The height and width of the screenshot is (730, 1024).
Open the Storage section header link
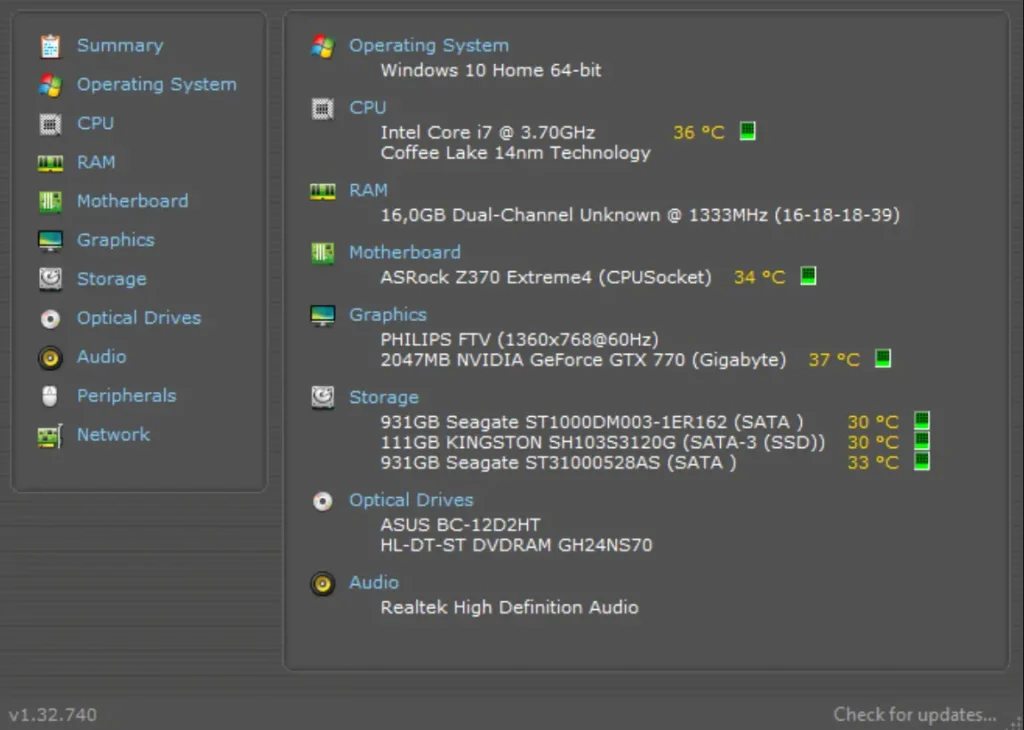(383, 397)
